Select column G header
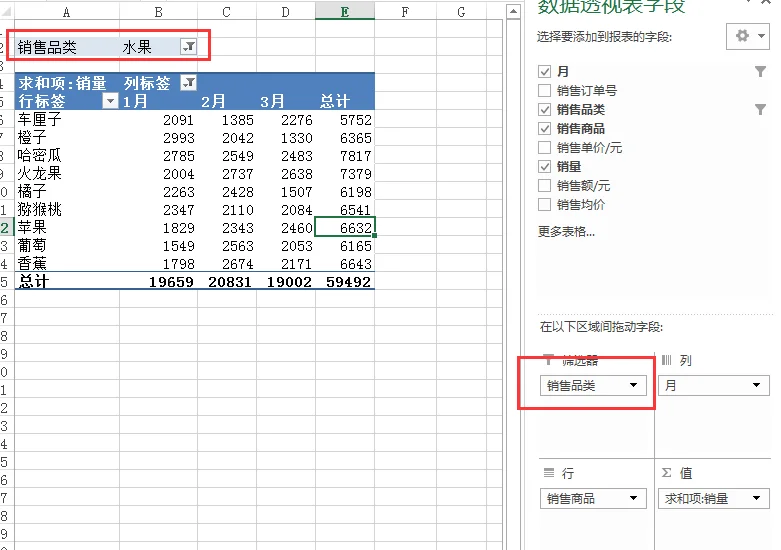781x550 pixels. click(462, 12)
